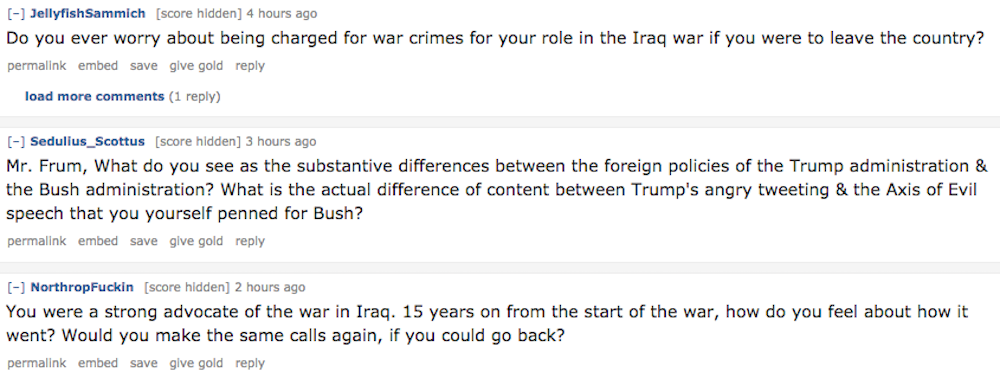This screenshot has width=1000, height=378.
Task: Open NorthropFuckin user profile
Action: 82,287
